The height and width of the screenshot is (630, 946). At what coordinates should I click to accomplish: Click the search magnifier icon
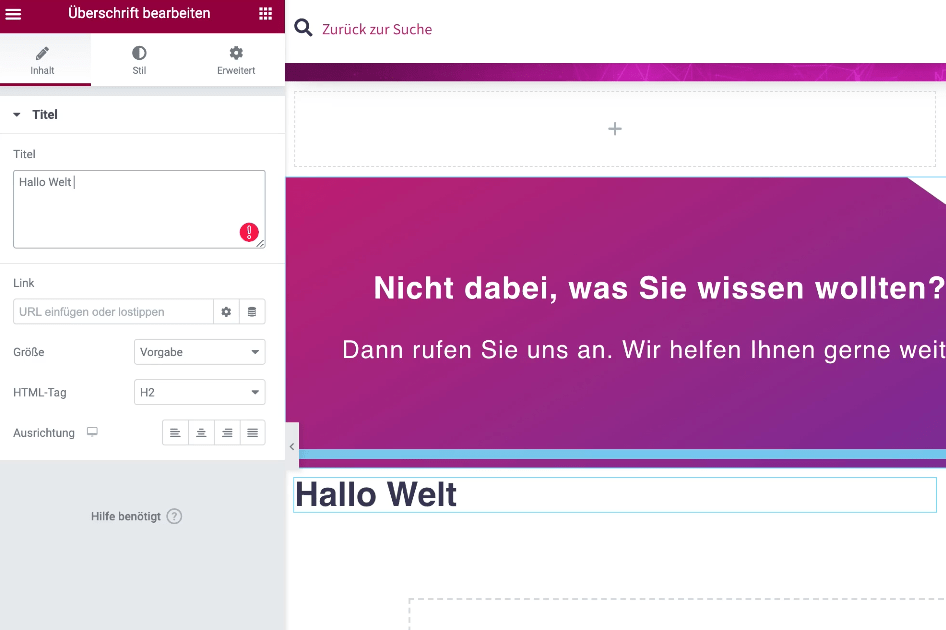(303, 29)
